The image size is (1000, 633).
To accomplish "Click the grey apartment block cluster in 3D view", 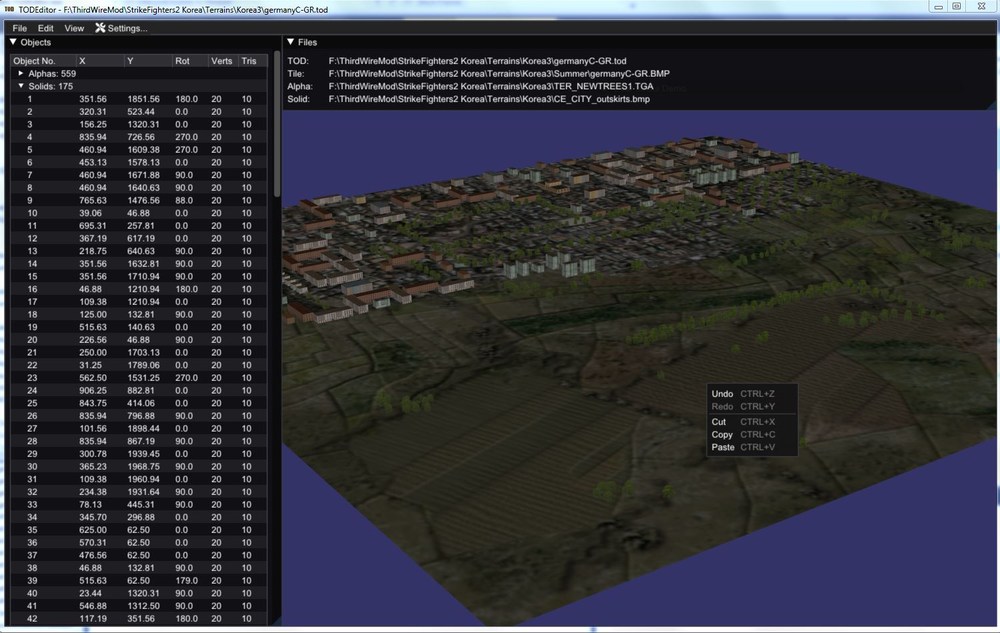I will [549, 264].
